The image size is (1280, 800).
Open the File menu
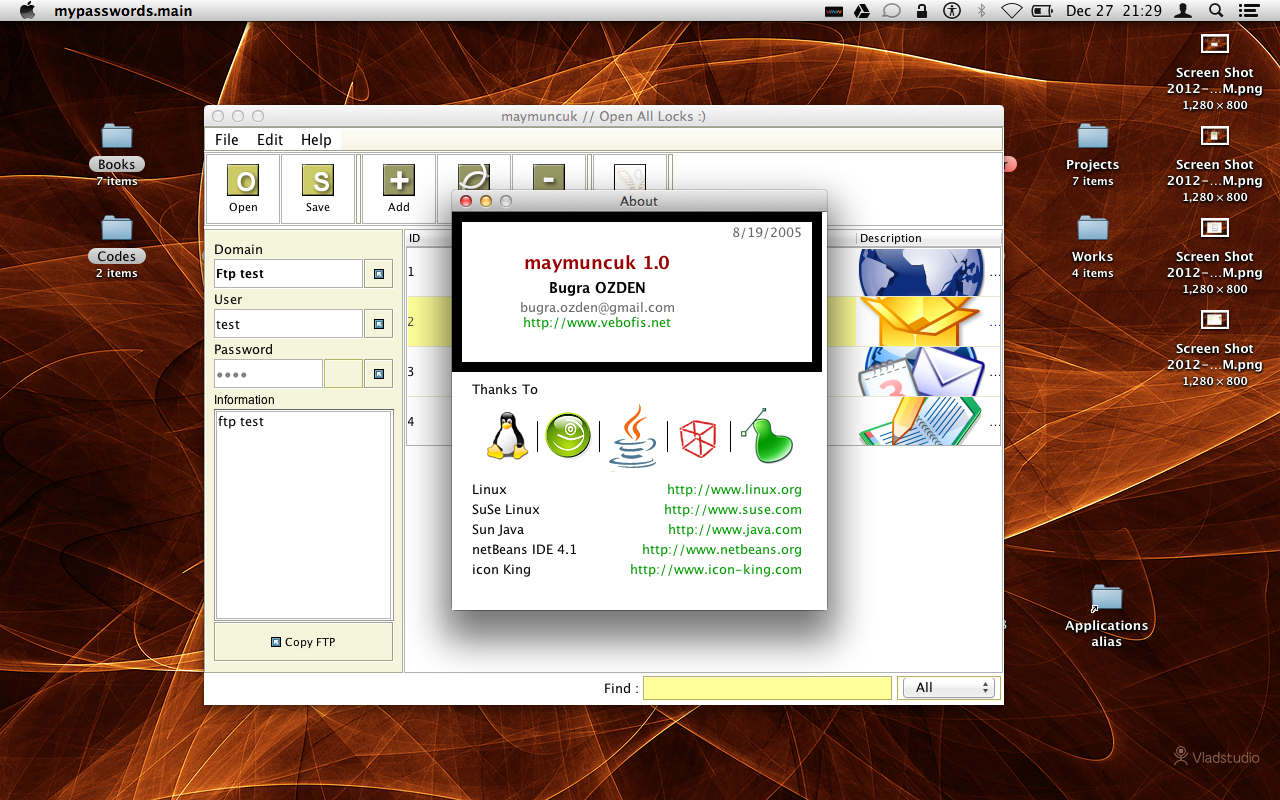(227, 140)
